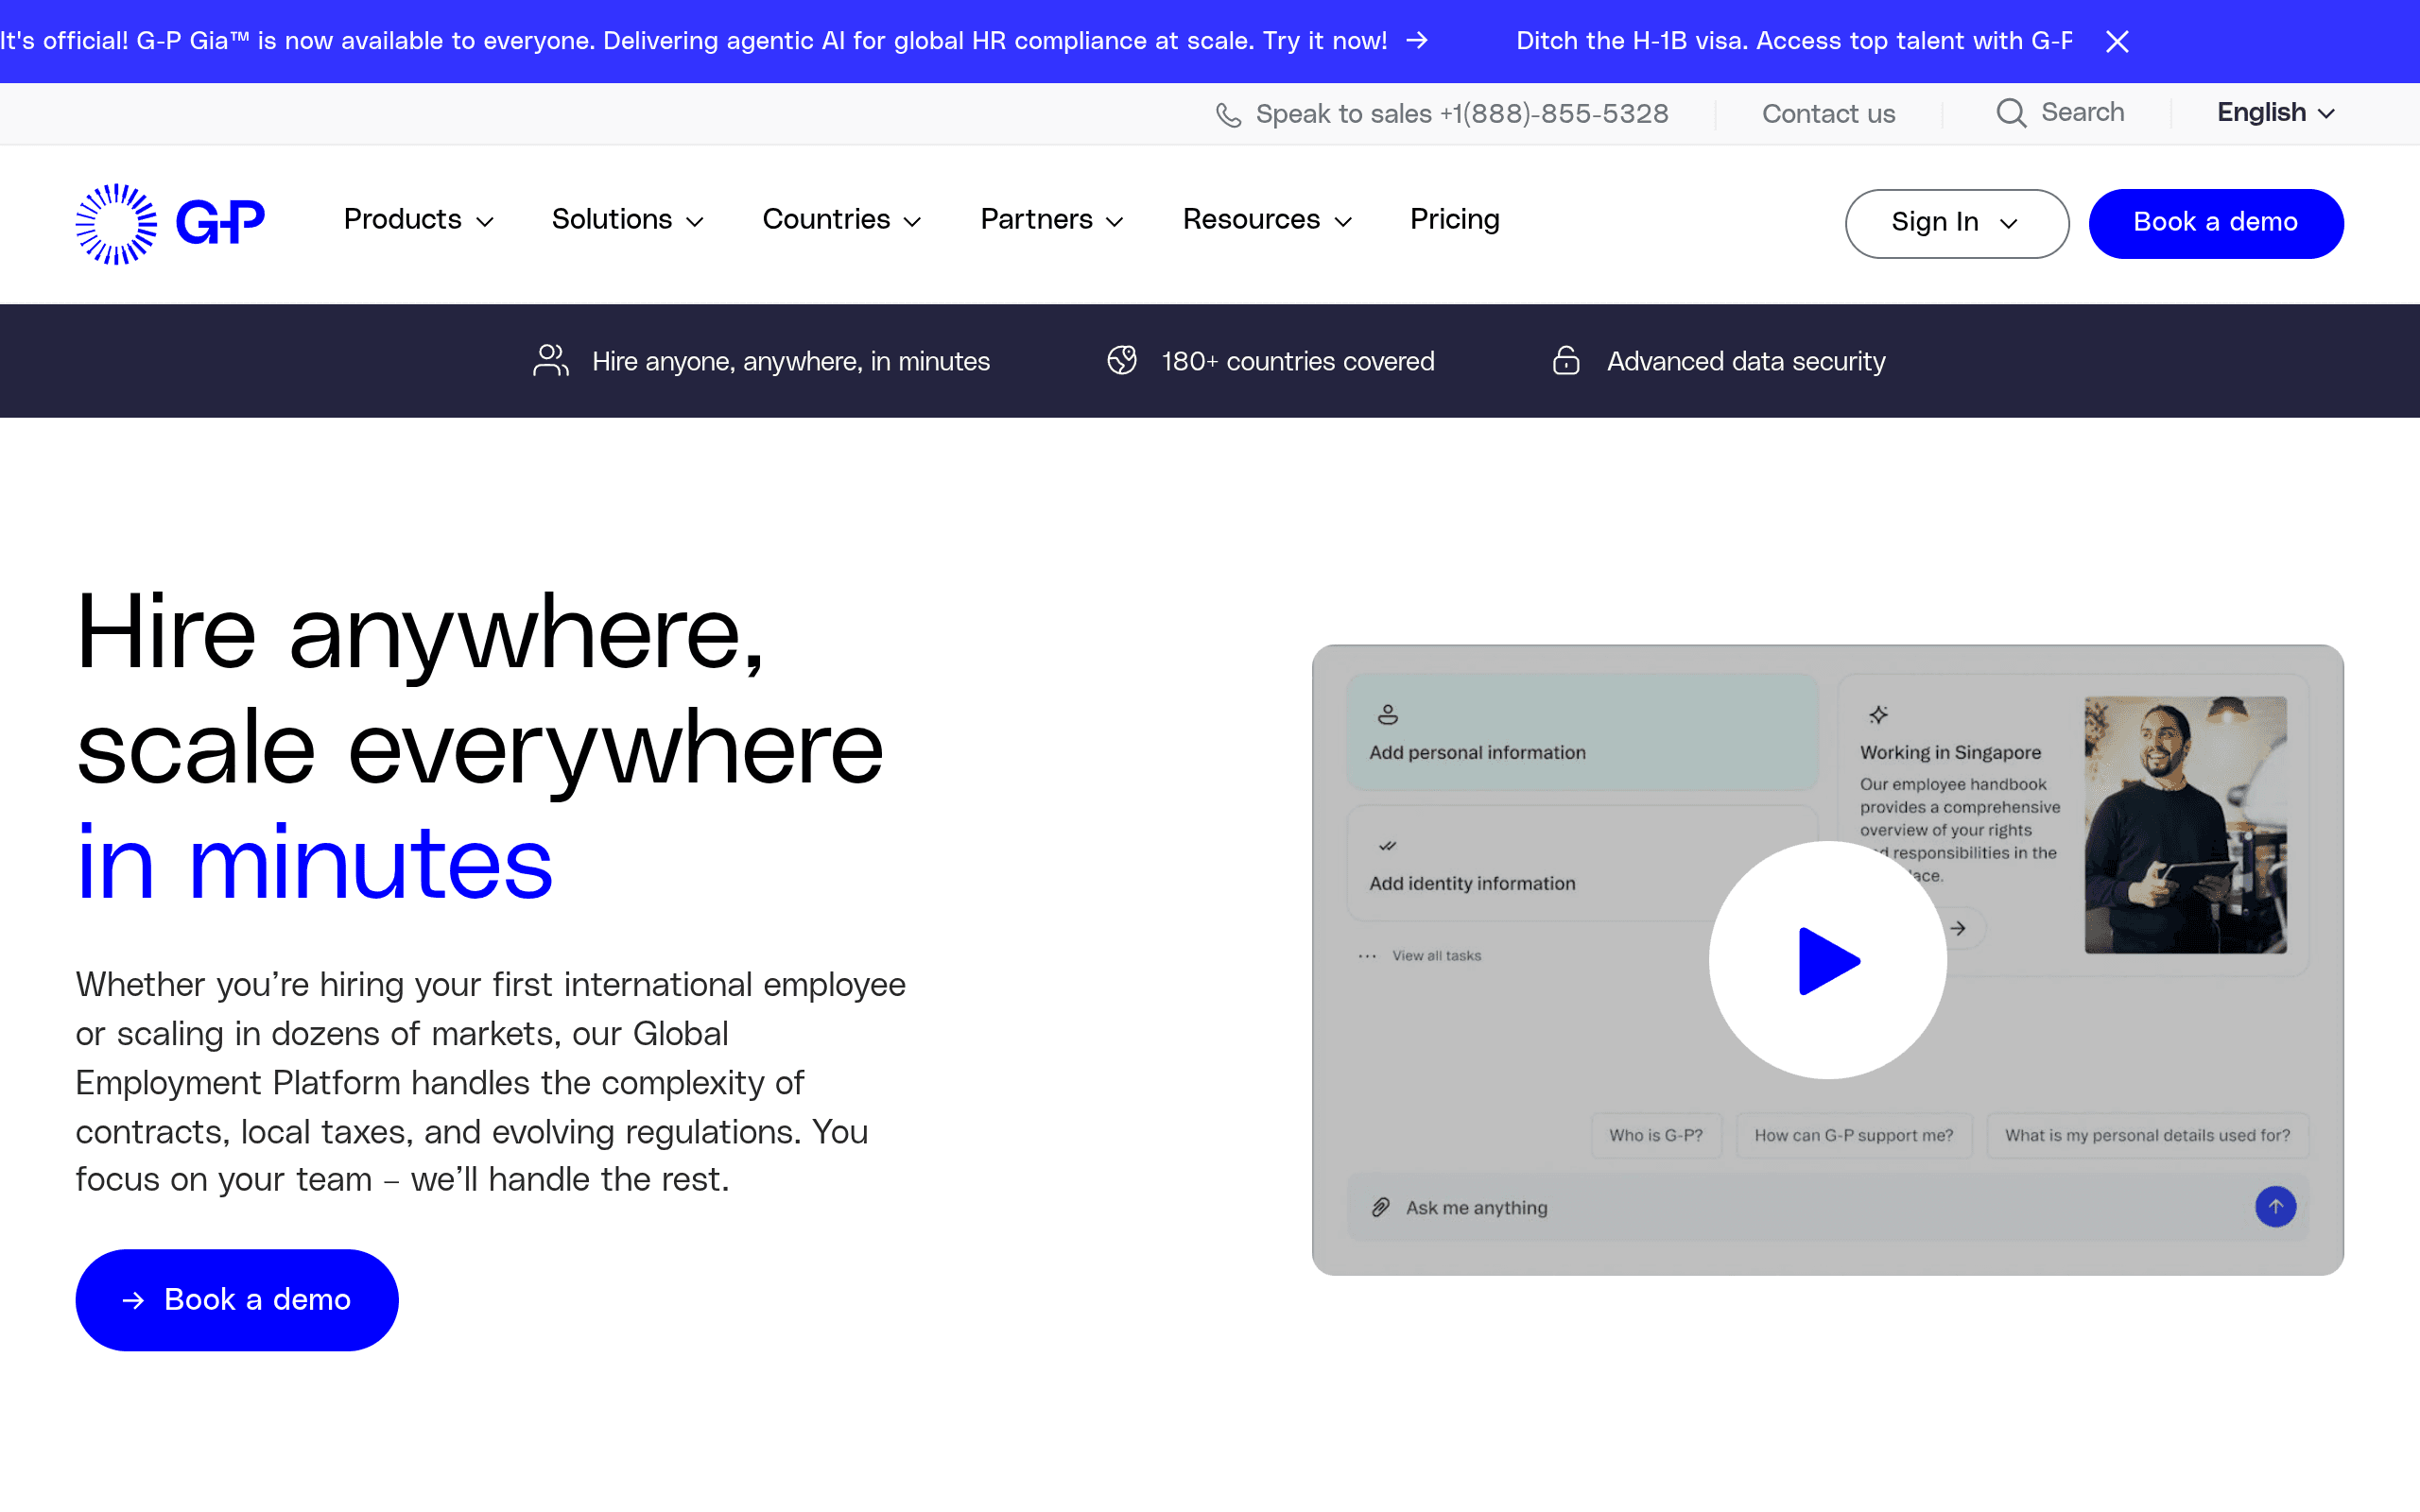Viewport: 2420px width, 1512px height.
Task: Call sales at +1(888)-855-5328
Action: click(x=1442, y=114)
